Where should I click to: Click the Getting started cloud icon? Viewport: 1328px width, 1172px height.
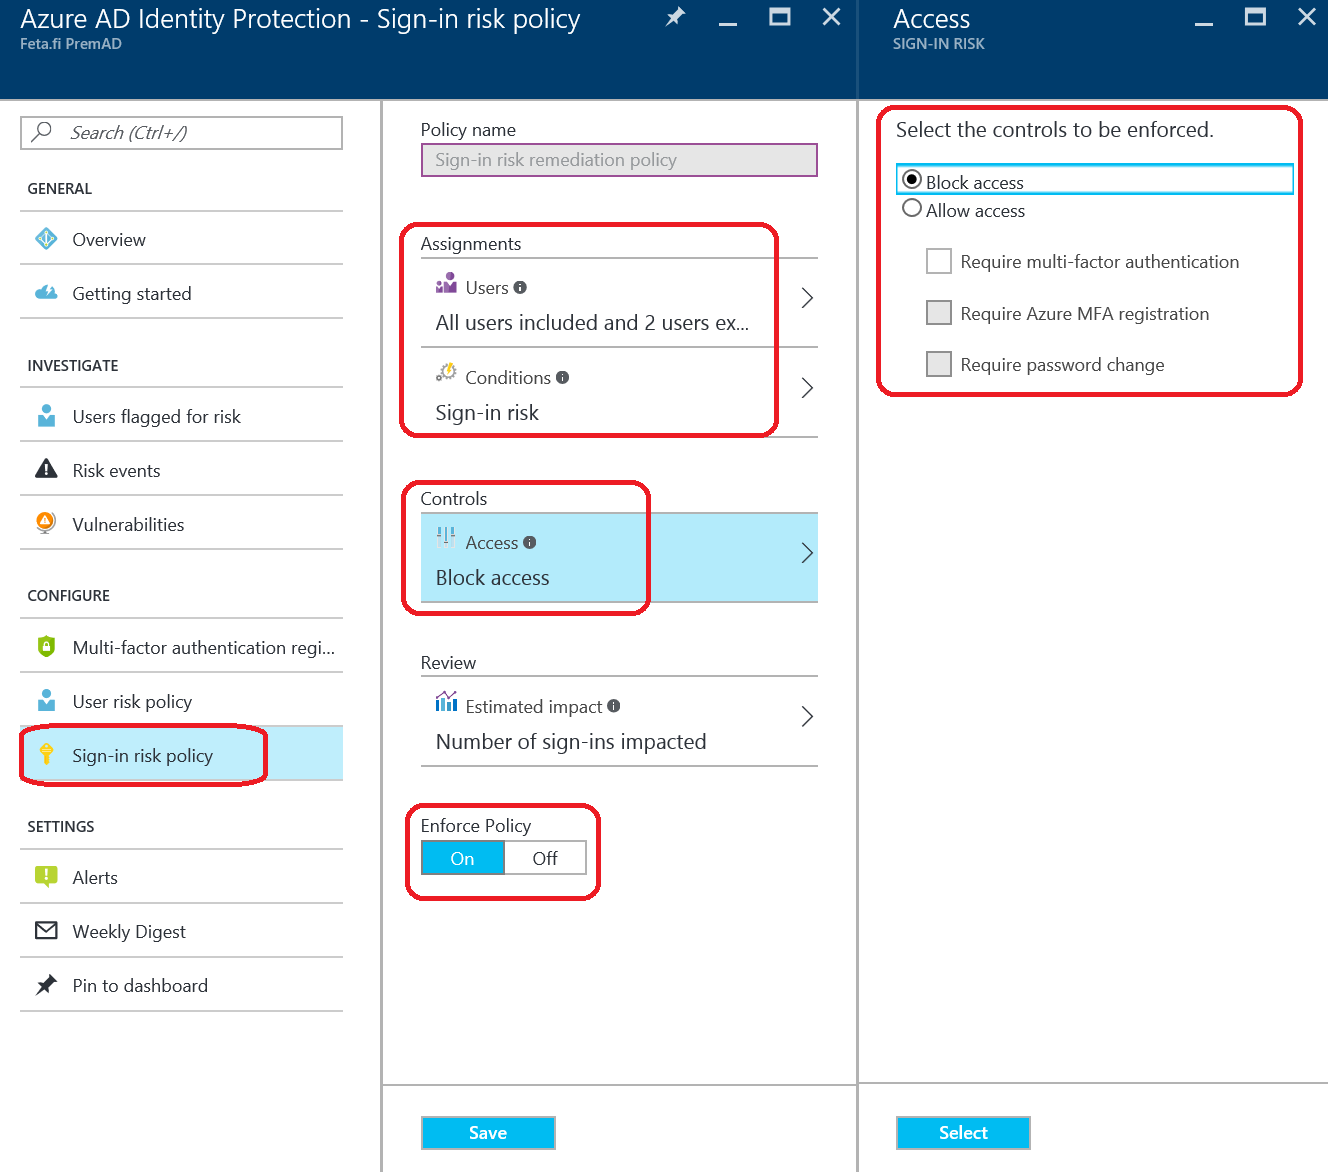click(x=46, y=293)
